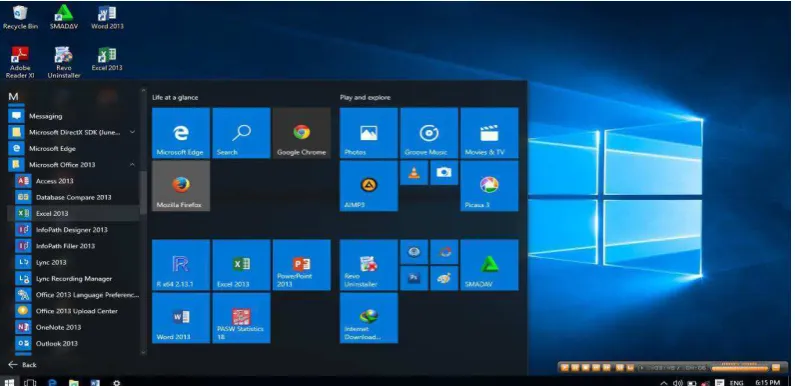Open the Groove Music tile
This screenshot has height=386, width=795.
(x=429, y=133)
